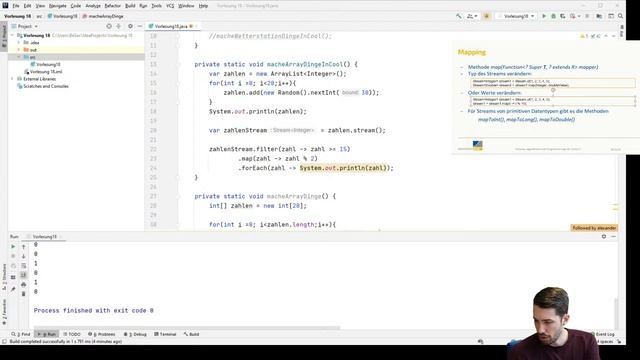Open the Build menu

[x=130, y=6]
